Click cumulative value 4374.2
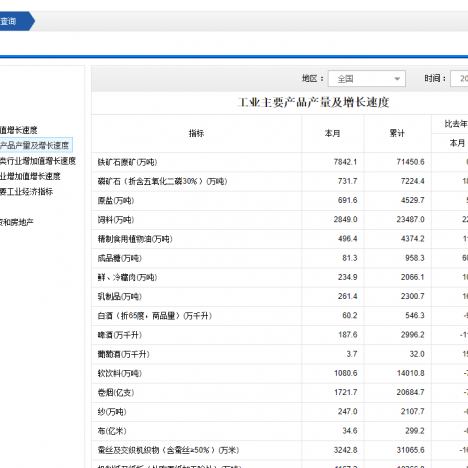The width and height of the screenshot is (468, 468). point(413,239)
